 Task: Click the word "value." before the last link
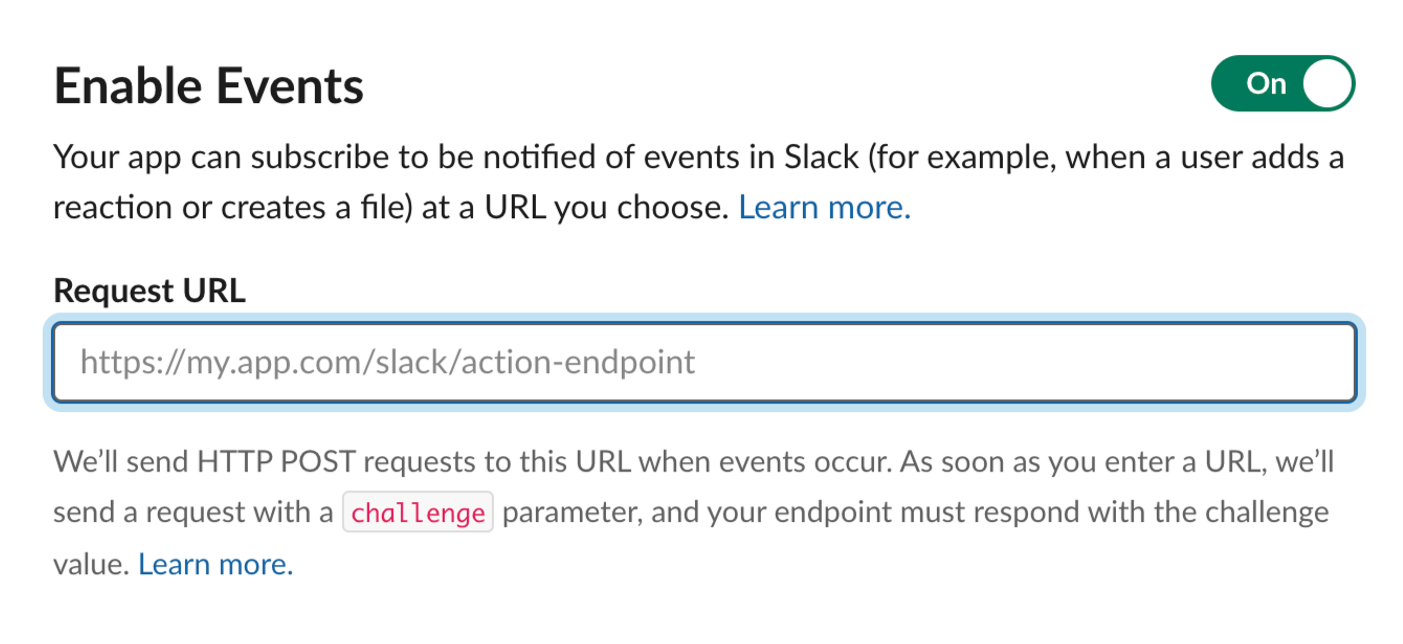91,565
